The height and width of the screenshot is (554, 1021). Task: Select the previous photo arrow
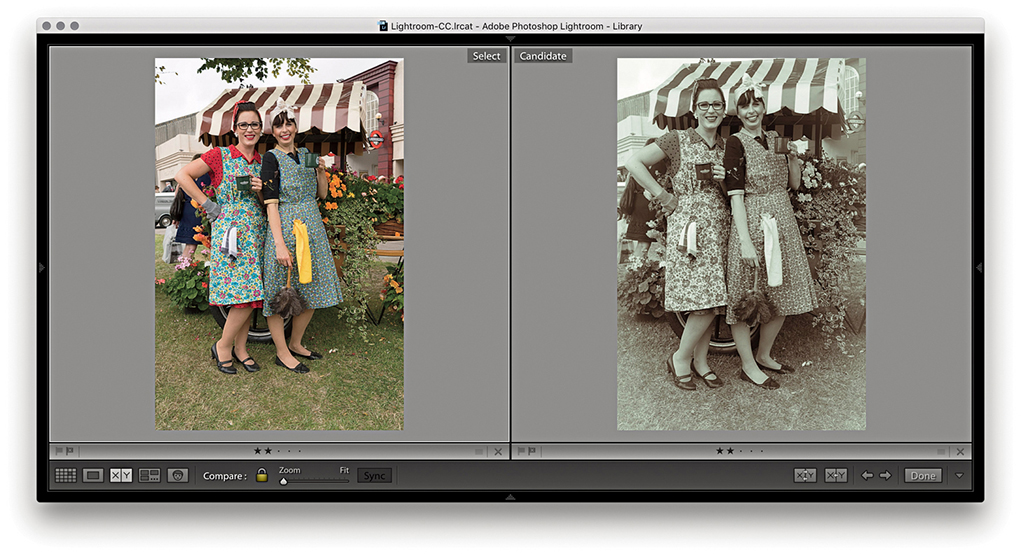tap(867, 475)
